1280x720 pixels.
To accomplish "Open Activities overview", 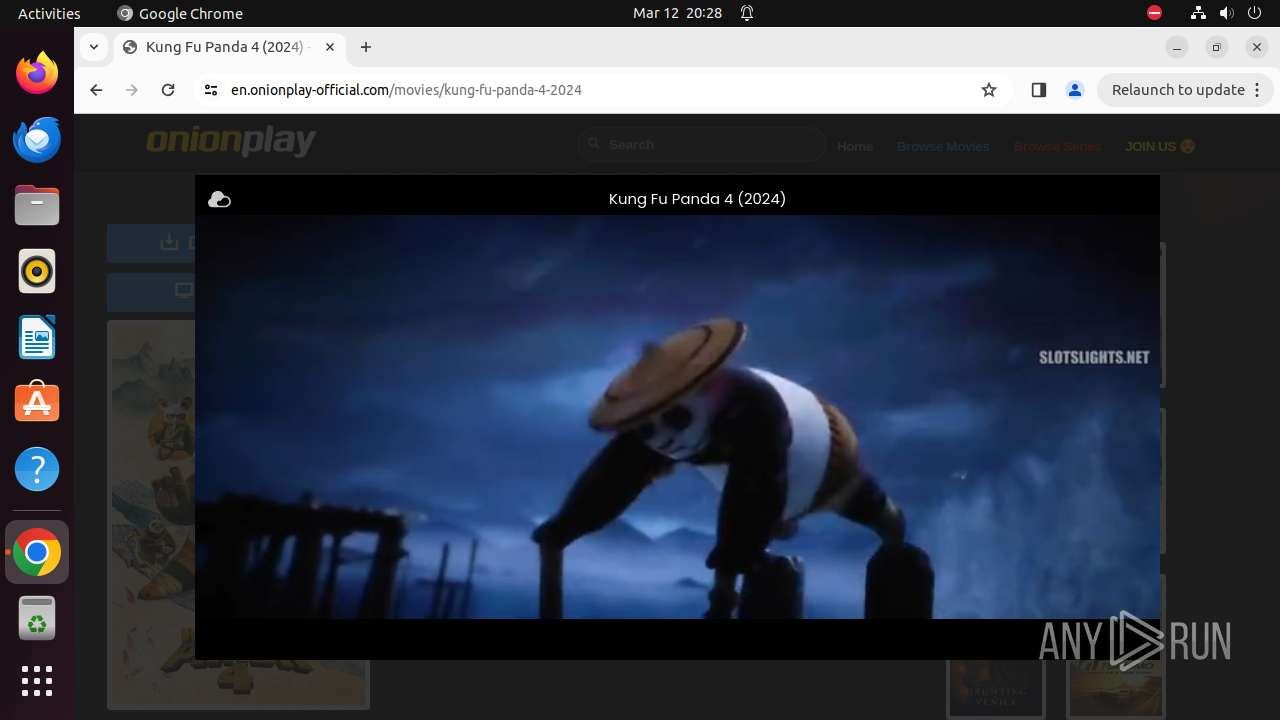I will [x=49, y=13].
